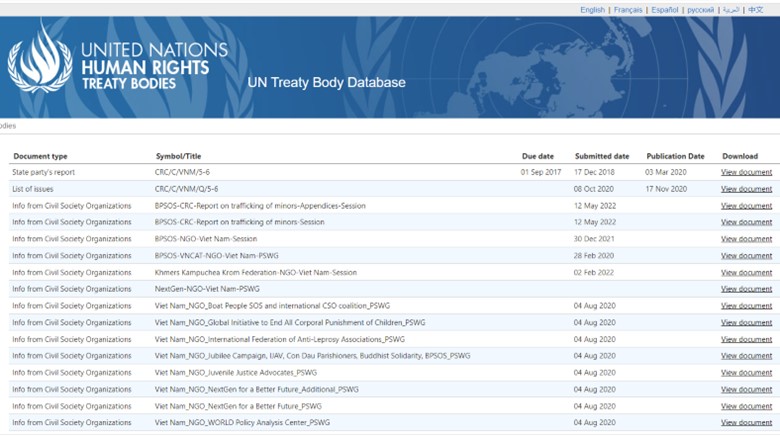
Task: Switch language to Español
Action: 665,10
